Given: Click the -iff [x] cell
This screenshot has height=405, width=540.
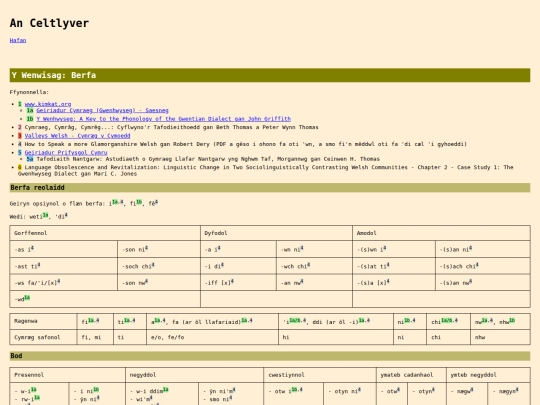Looking at the screenshot, I should point(238,283).
